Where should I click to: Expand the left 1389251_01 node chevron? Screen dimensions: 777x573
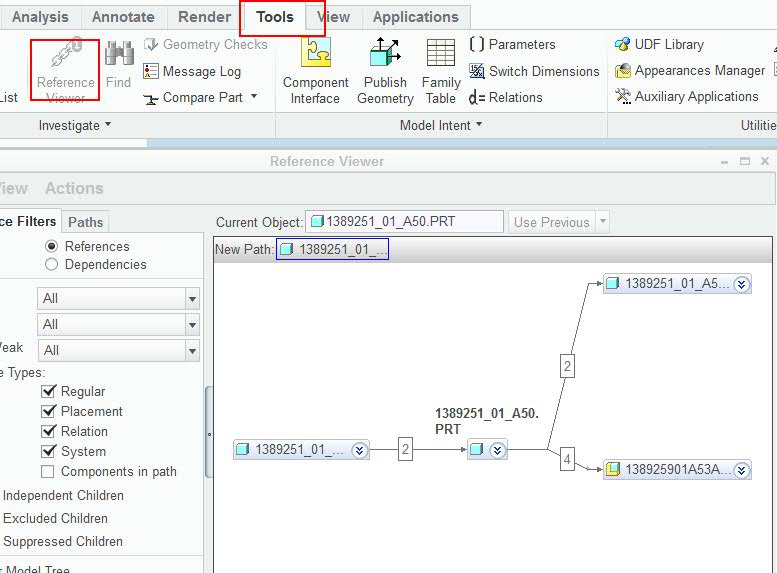tap(359, 450)
